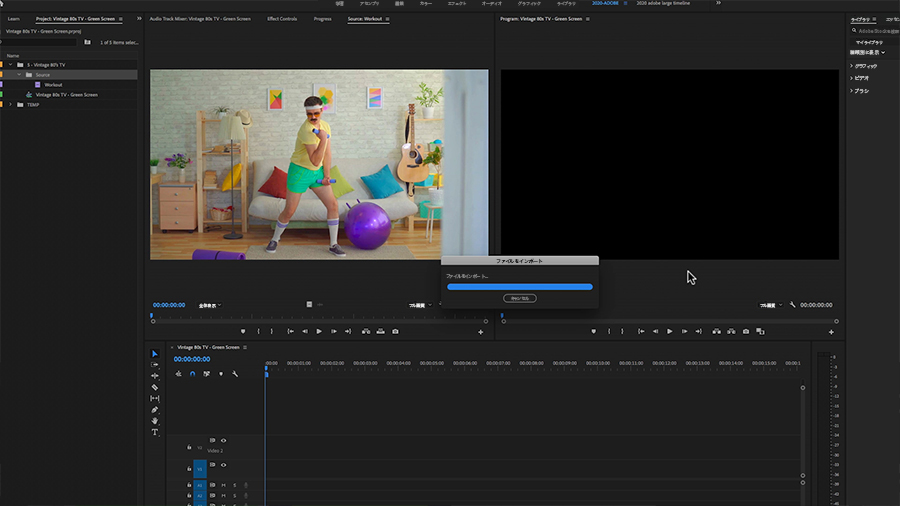Open Source monitor zoom level dropdown
Viewport: 900px width, 506px height.
[210, 306]
